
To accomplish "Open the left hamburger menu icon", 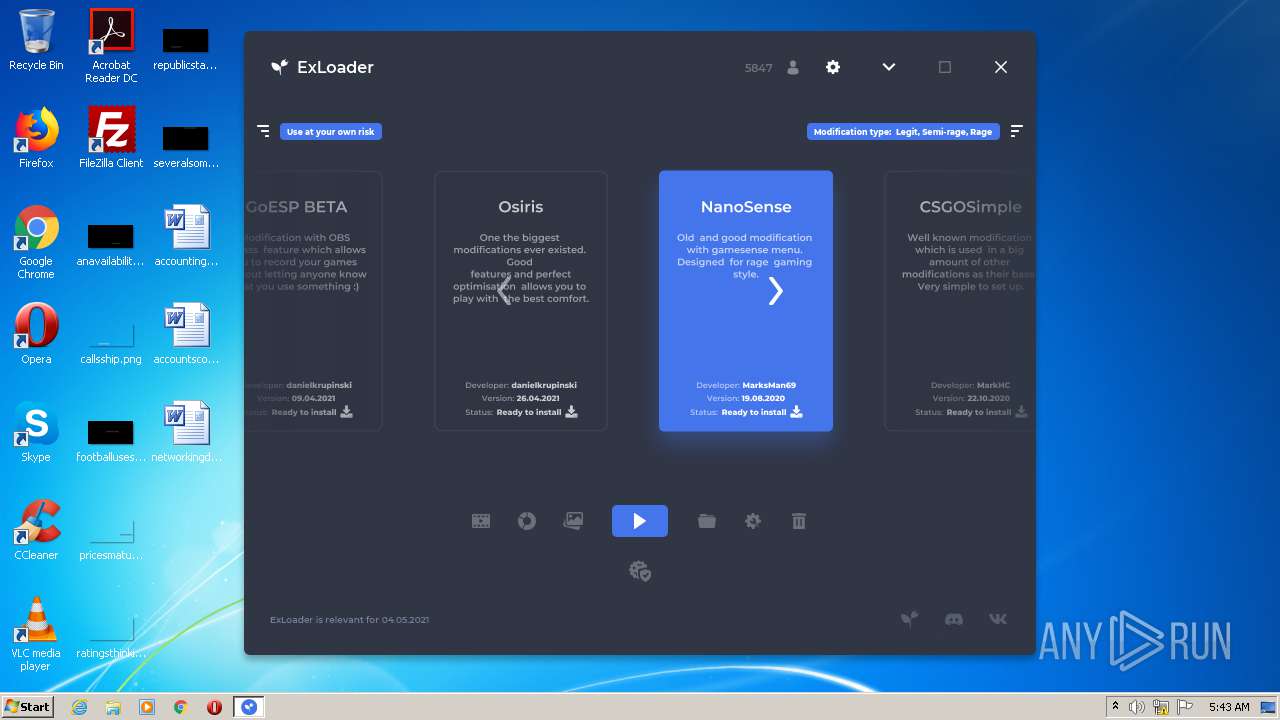I will pos(264,131).
